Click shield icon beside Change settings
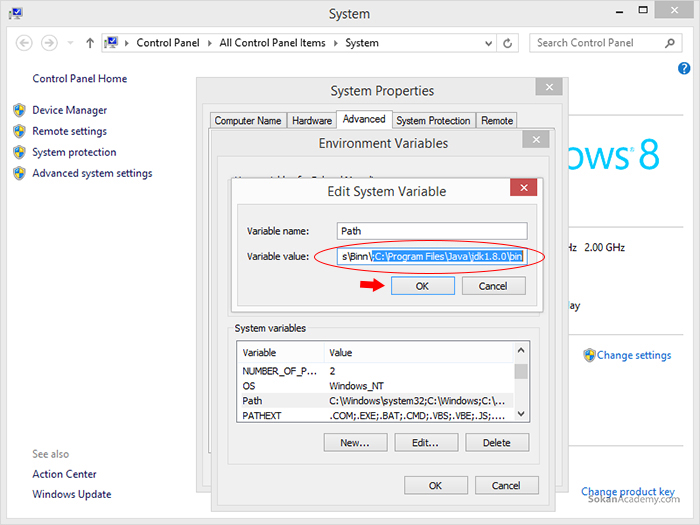This screenshot has height=525, width=700. tap(589, 355)
